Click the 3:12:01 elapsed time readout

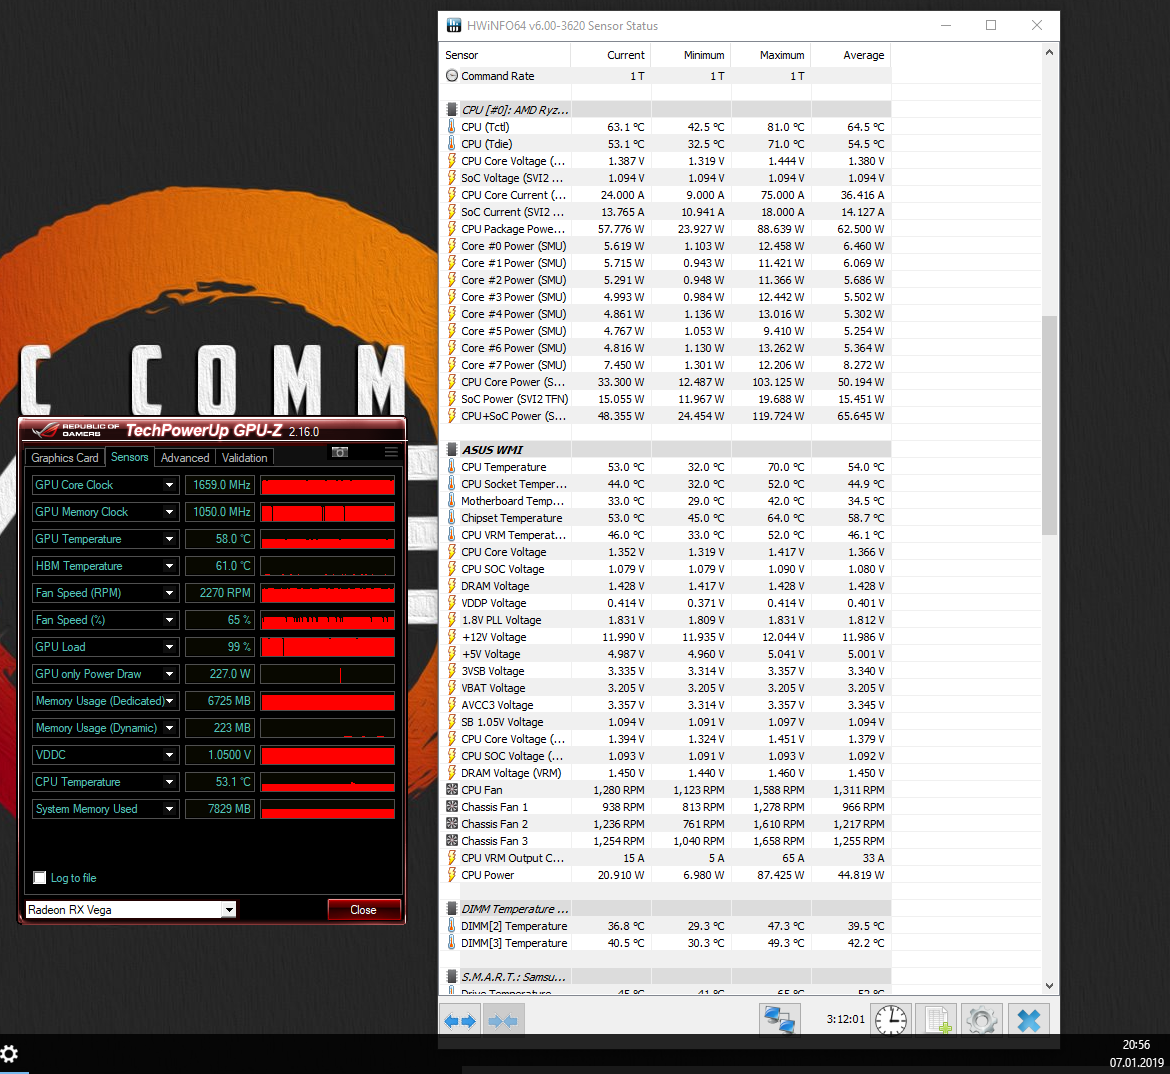pos(845,1019)
